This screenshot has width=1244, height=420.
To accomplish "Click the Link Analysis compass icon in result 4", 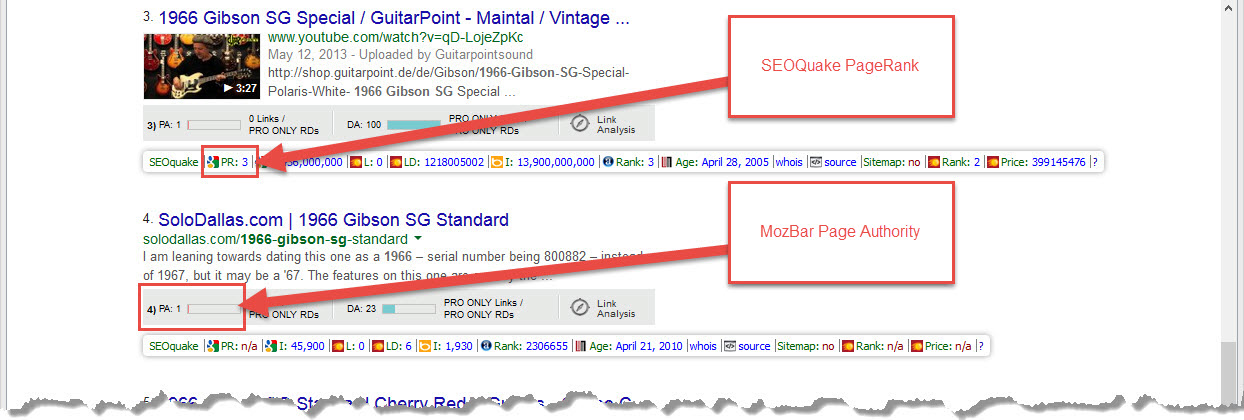I will [x=579, y=307].
